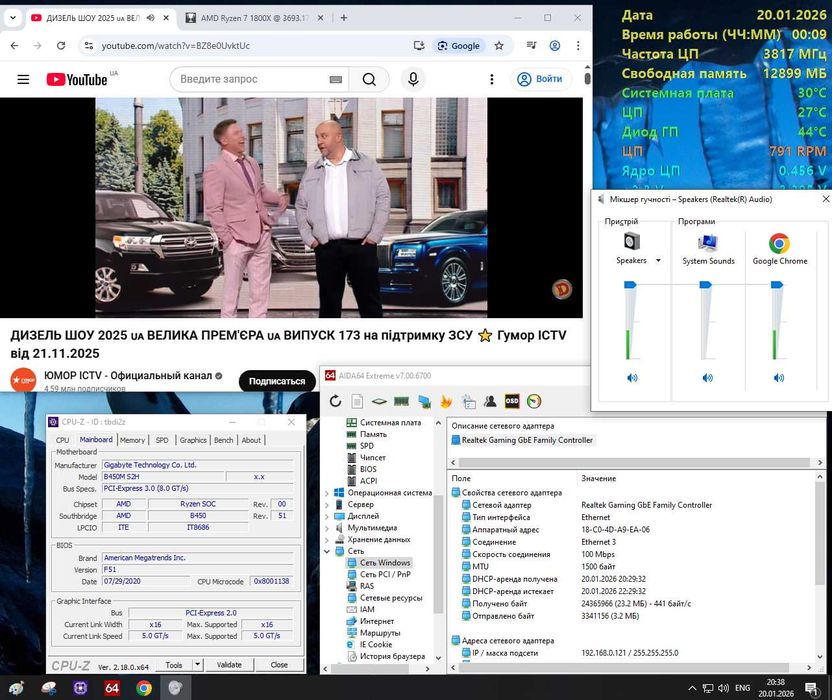The width and height of the screenshot is (832, 700).
Task: Click the OSD panel icon in AIDA64
Action: 512,401
